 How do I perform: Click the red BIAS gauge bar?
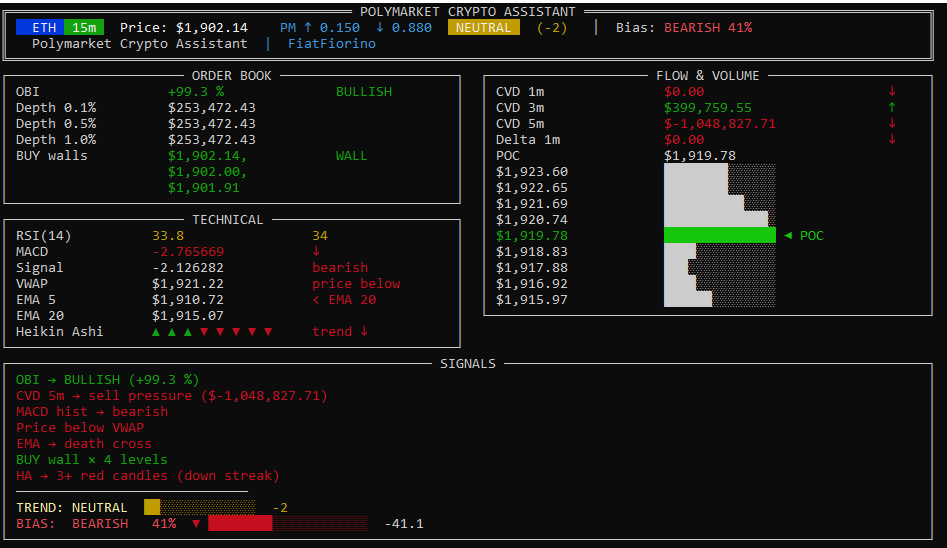(287, 523)
